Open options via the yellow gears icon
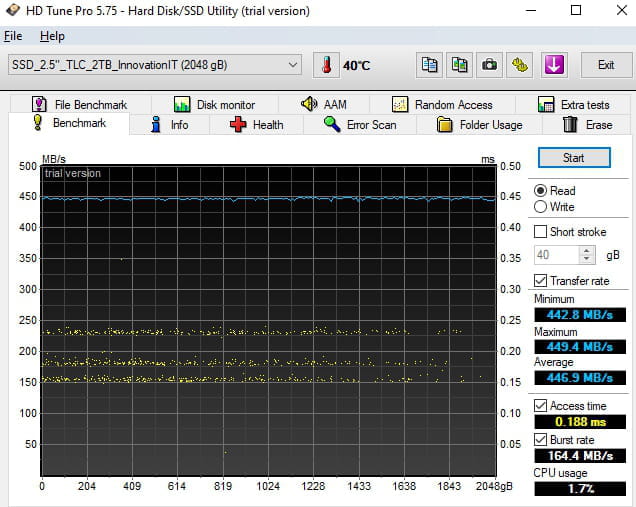The width and height of the screenshot is (636, 507). point(520,65)
